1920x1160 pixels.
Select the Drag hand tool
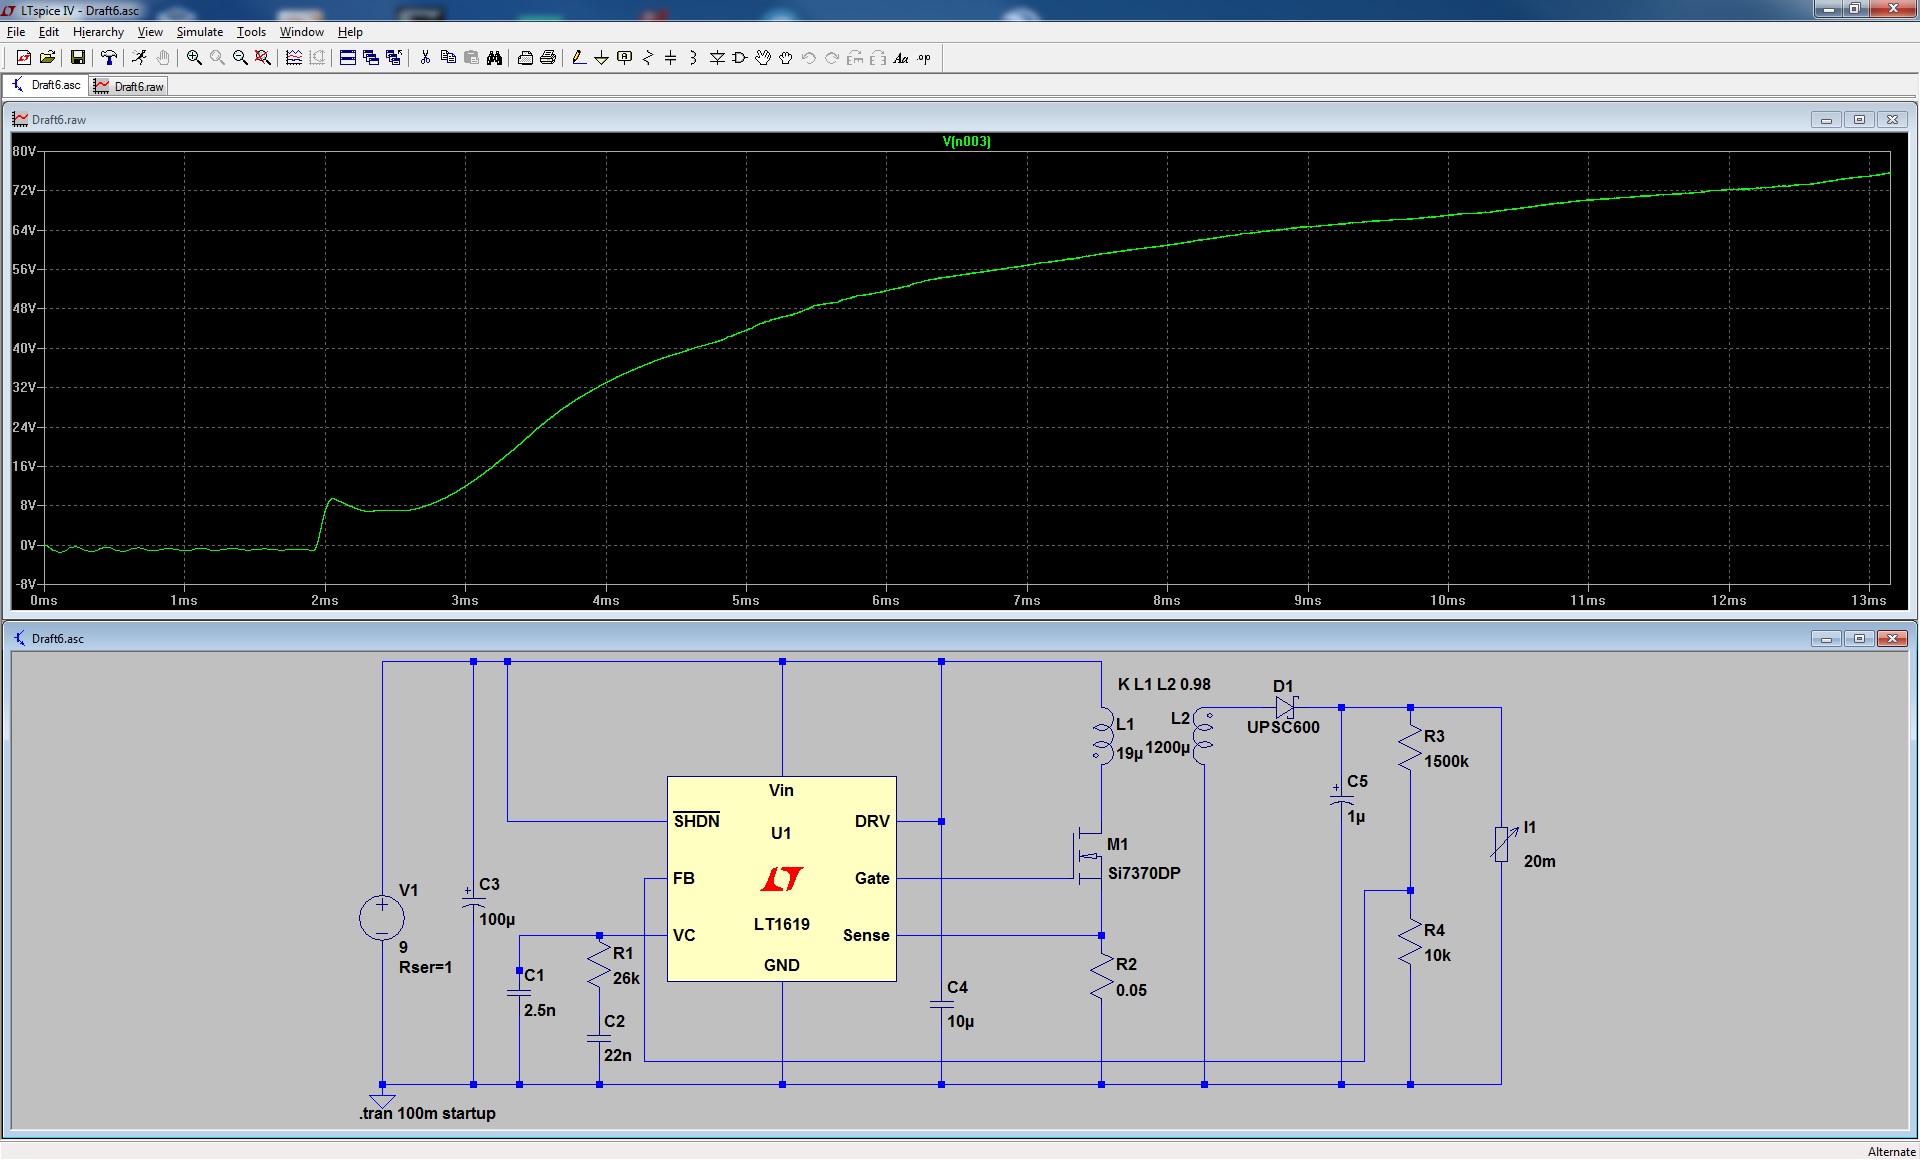tap(786, 58)
